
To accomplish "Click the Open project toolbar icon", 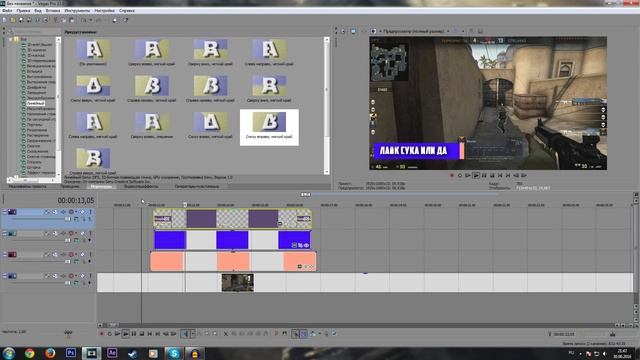I will 13,20.
